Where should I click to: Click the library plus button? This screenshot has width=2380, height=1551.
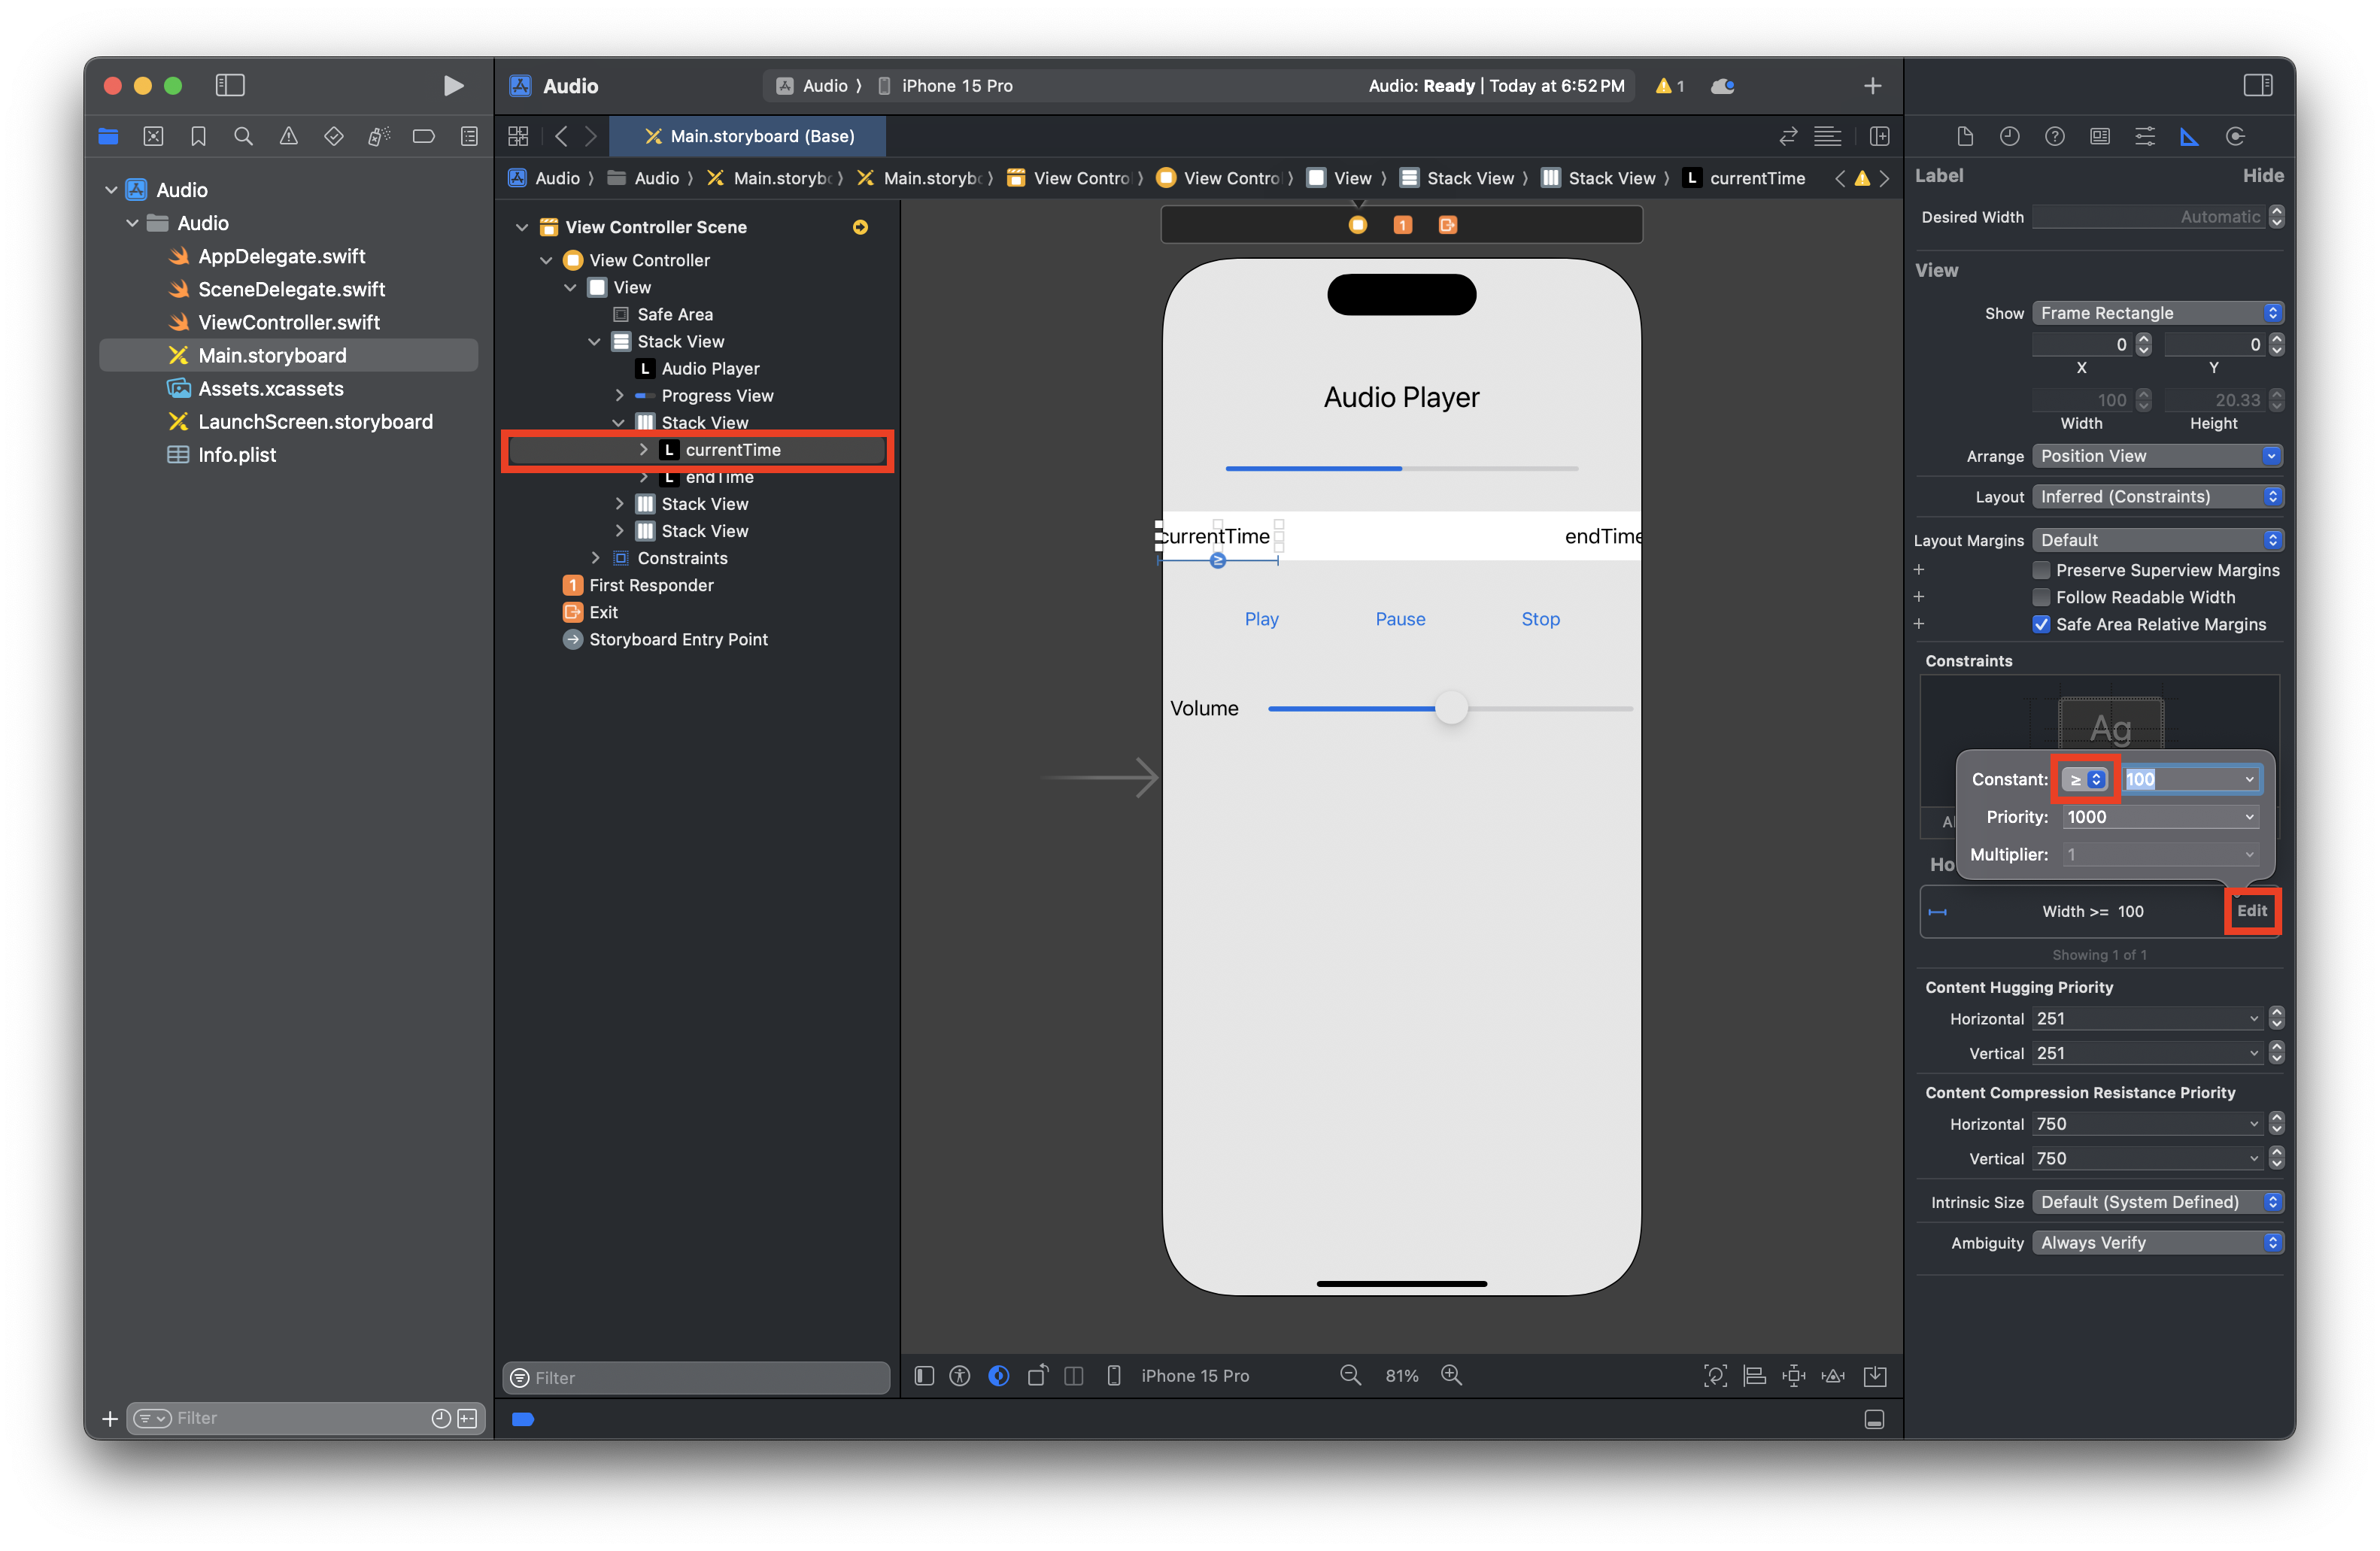click(x=1872, y=86)
